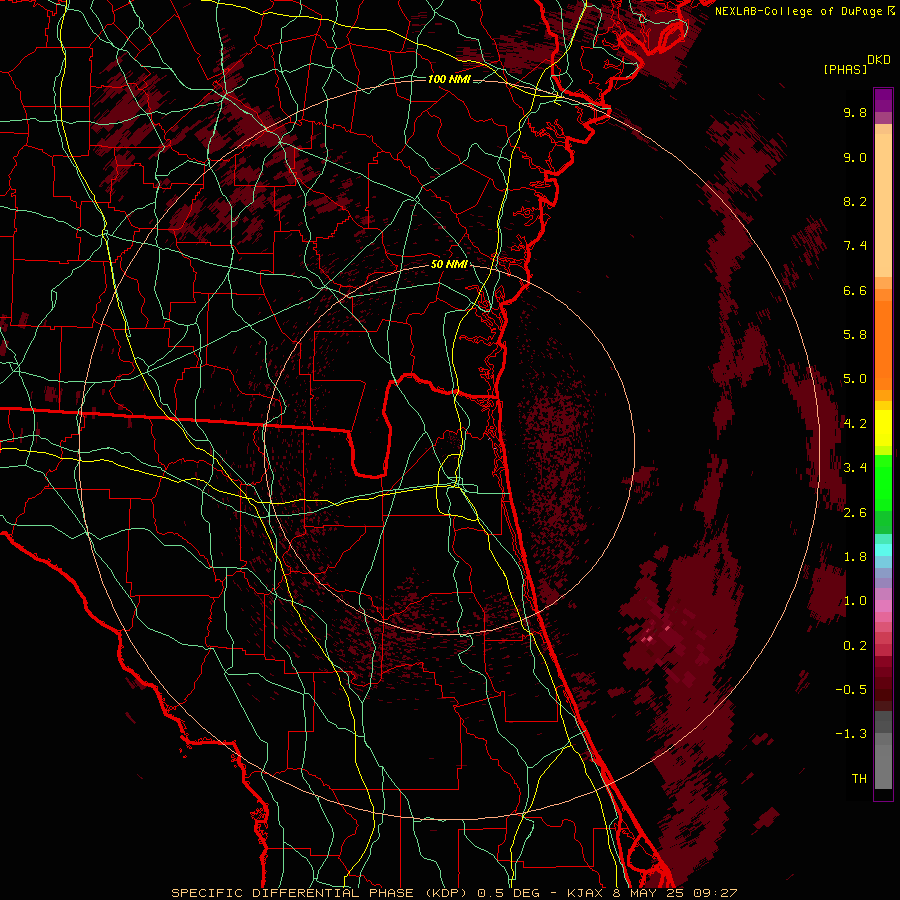
Task: Click the 4.2 color scale value
Action: point(855,424)
